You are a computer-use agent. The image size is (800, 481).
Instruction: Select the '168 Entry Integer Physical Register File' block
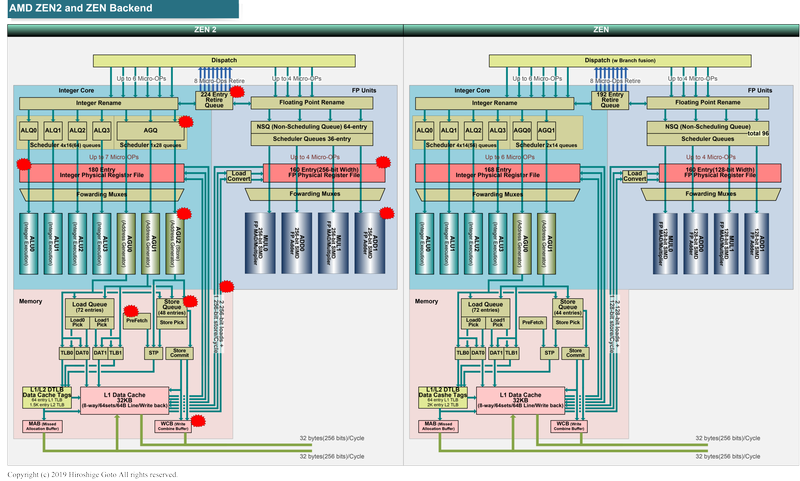[x=497, y=172]
